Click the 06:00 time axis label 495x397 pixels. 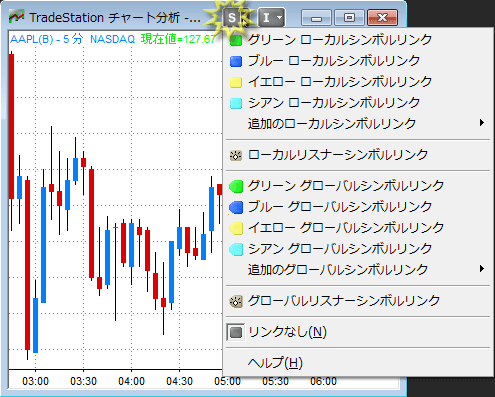[323, 381]
